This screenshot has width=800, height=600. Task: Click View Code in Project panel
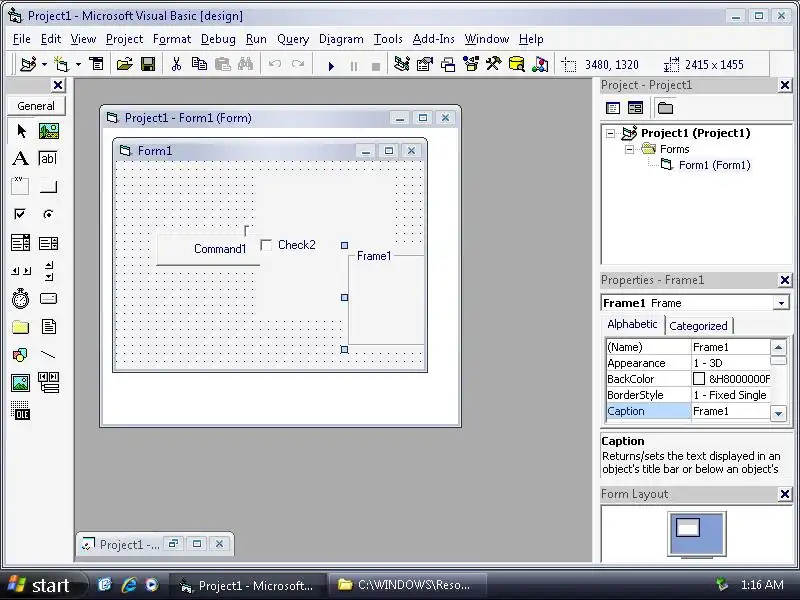(613, 108)
